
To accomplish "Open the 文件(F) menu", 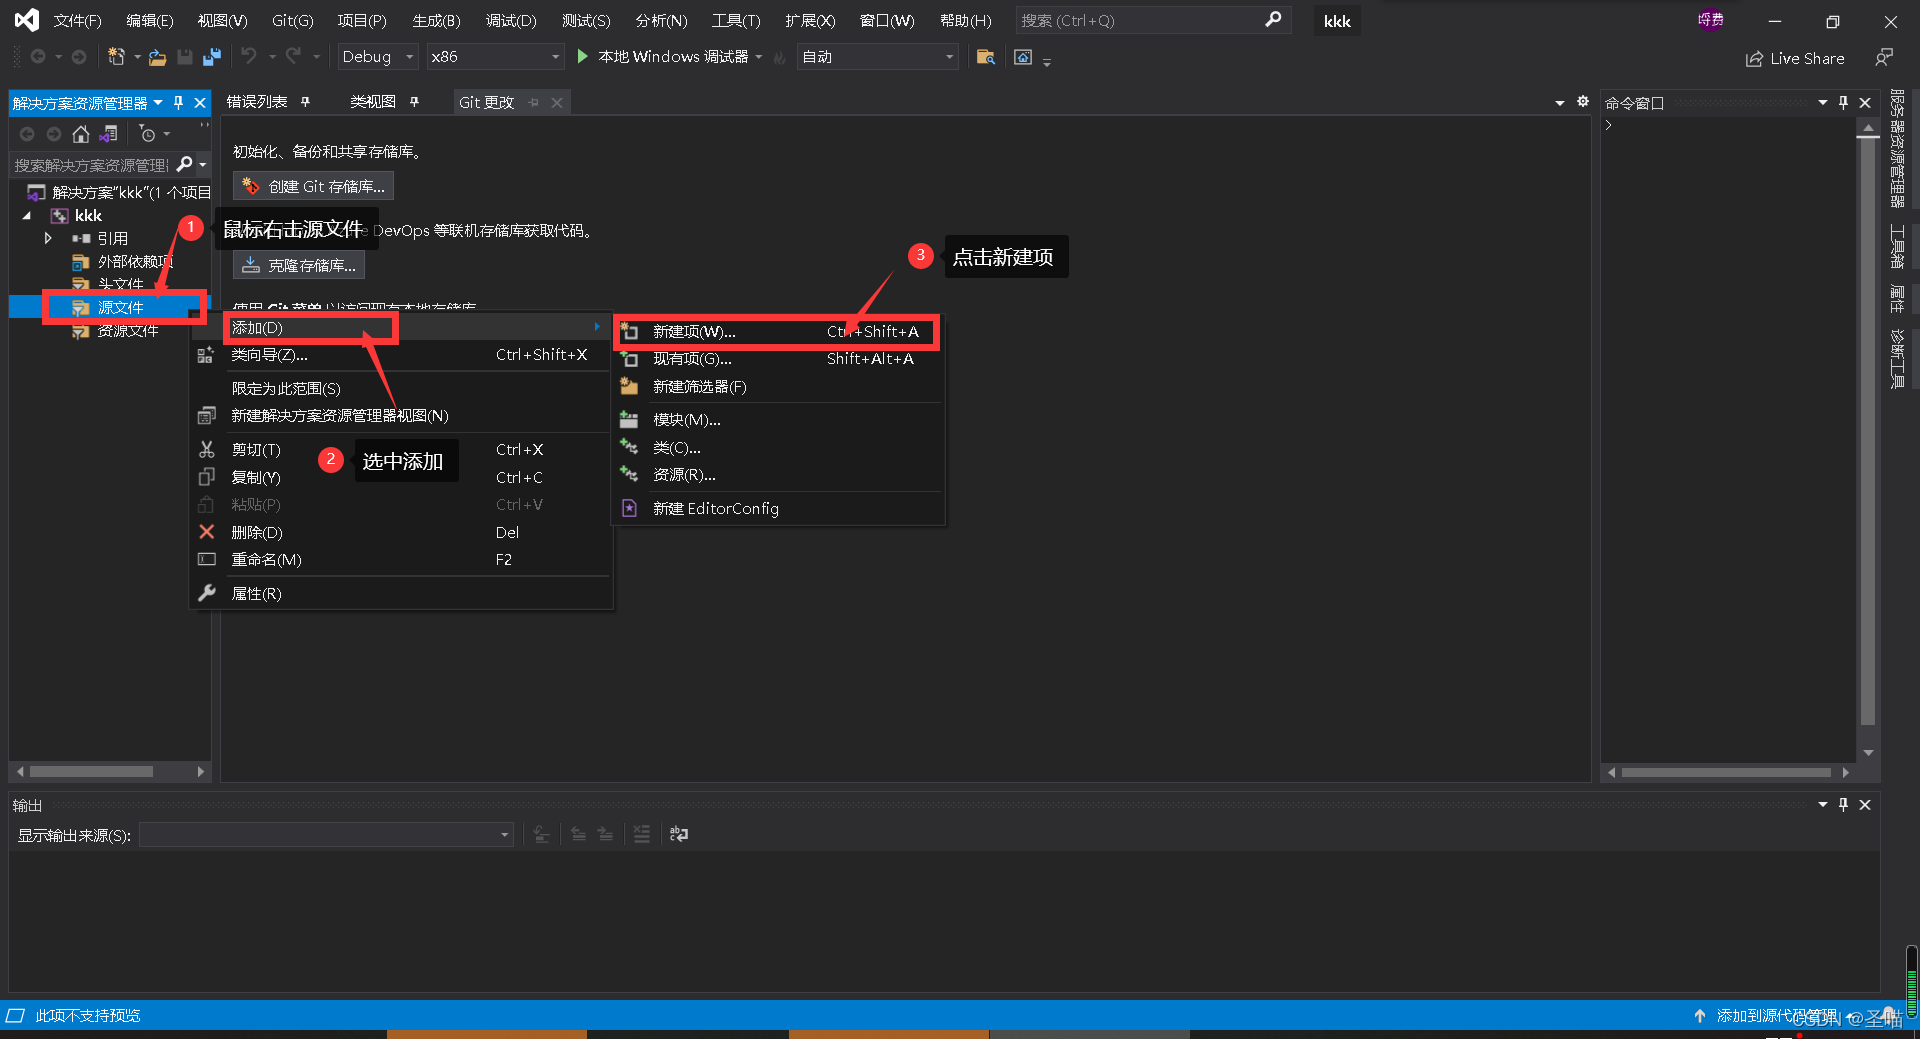I will point(77,21).
